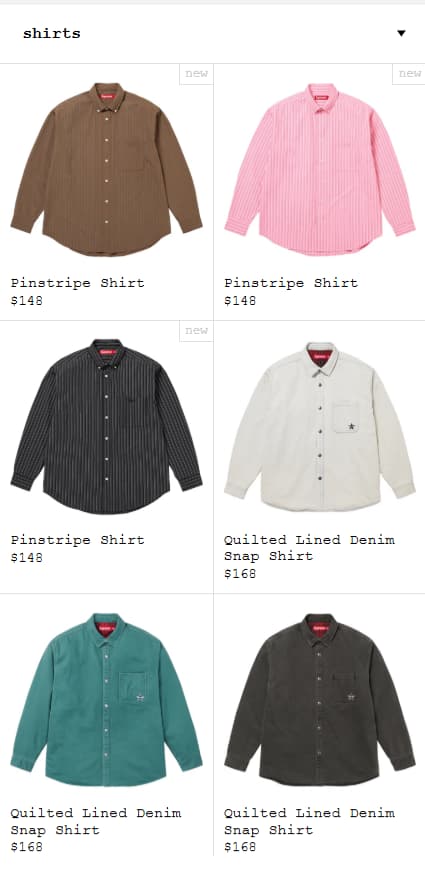Open the teal Quilted Lined Denim Snap Shirt image

point(106,700)
